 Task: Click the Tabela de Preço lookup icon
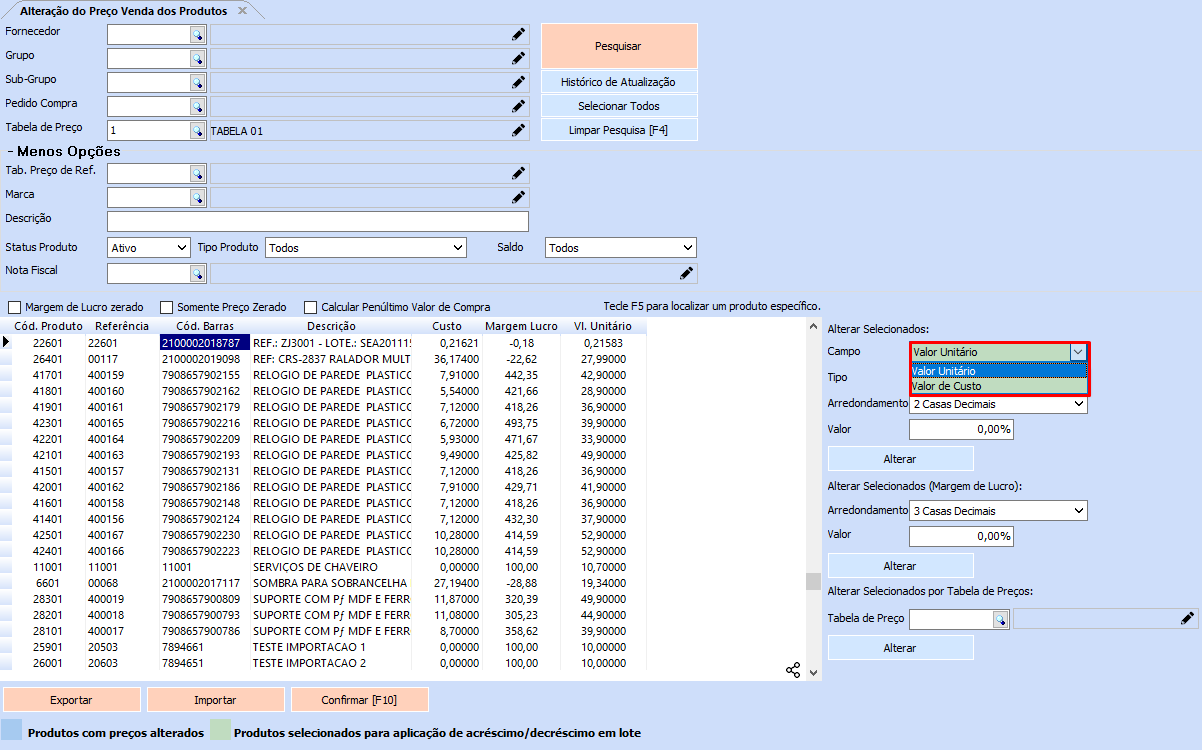point(198,130)
